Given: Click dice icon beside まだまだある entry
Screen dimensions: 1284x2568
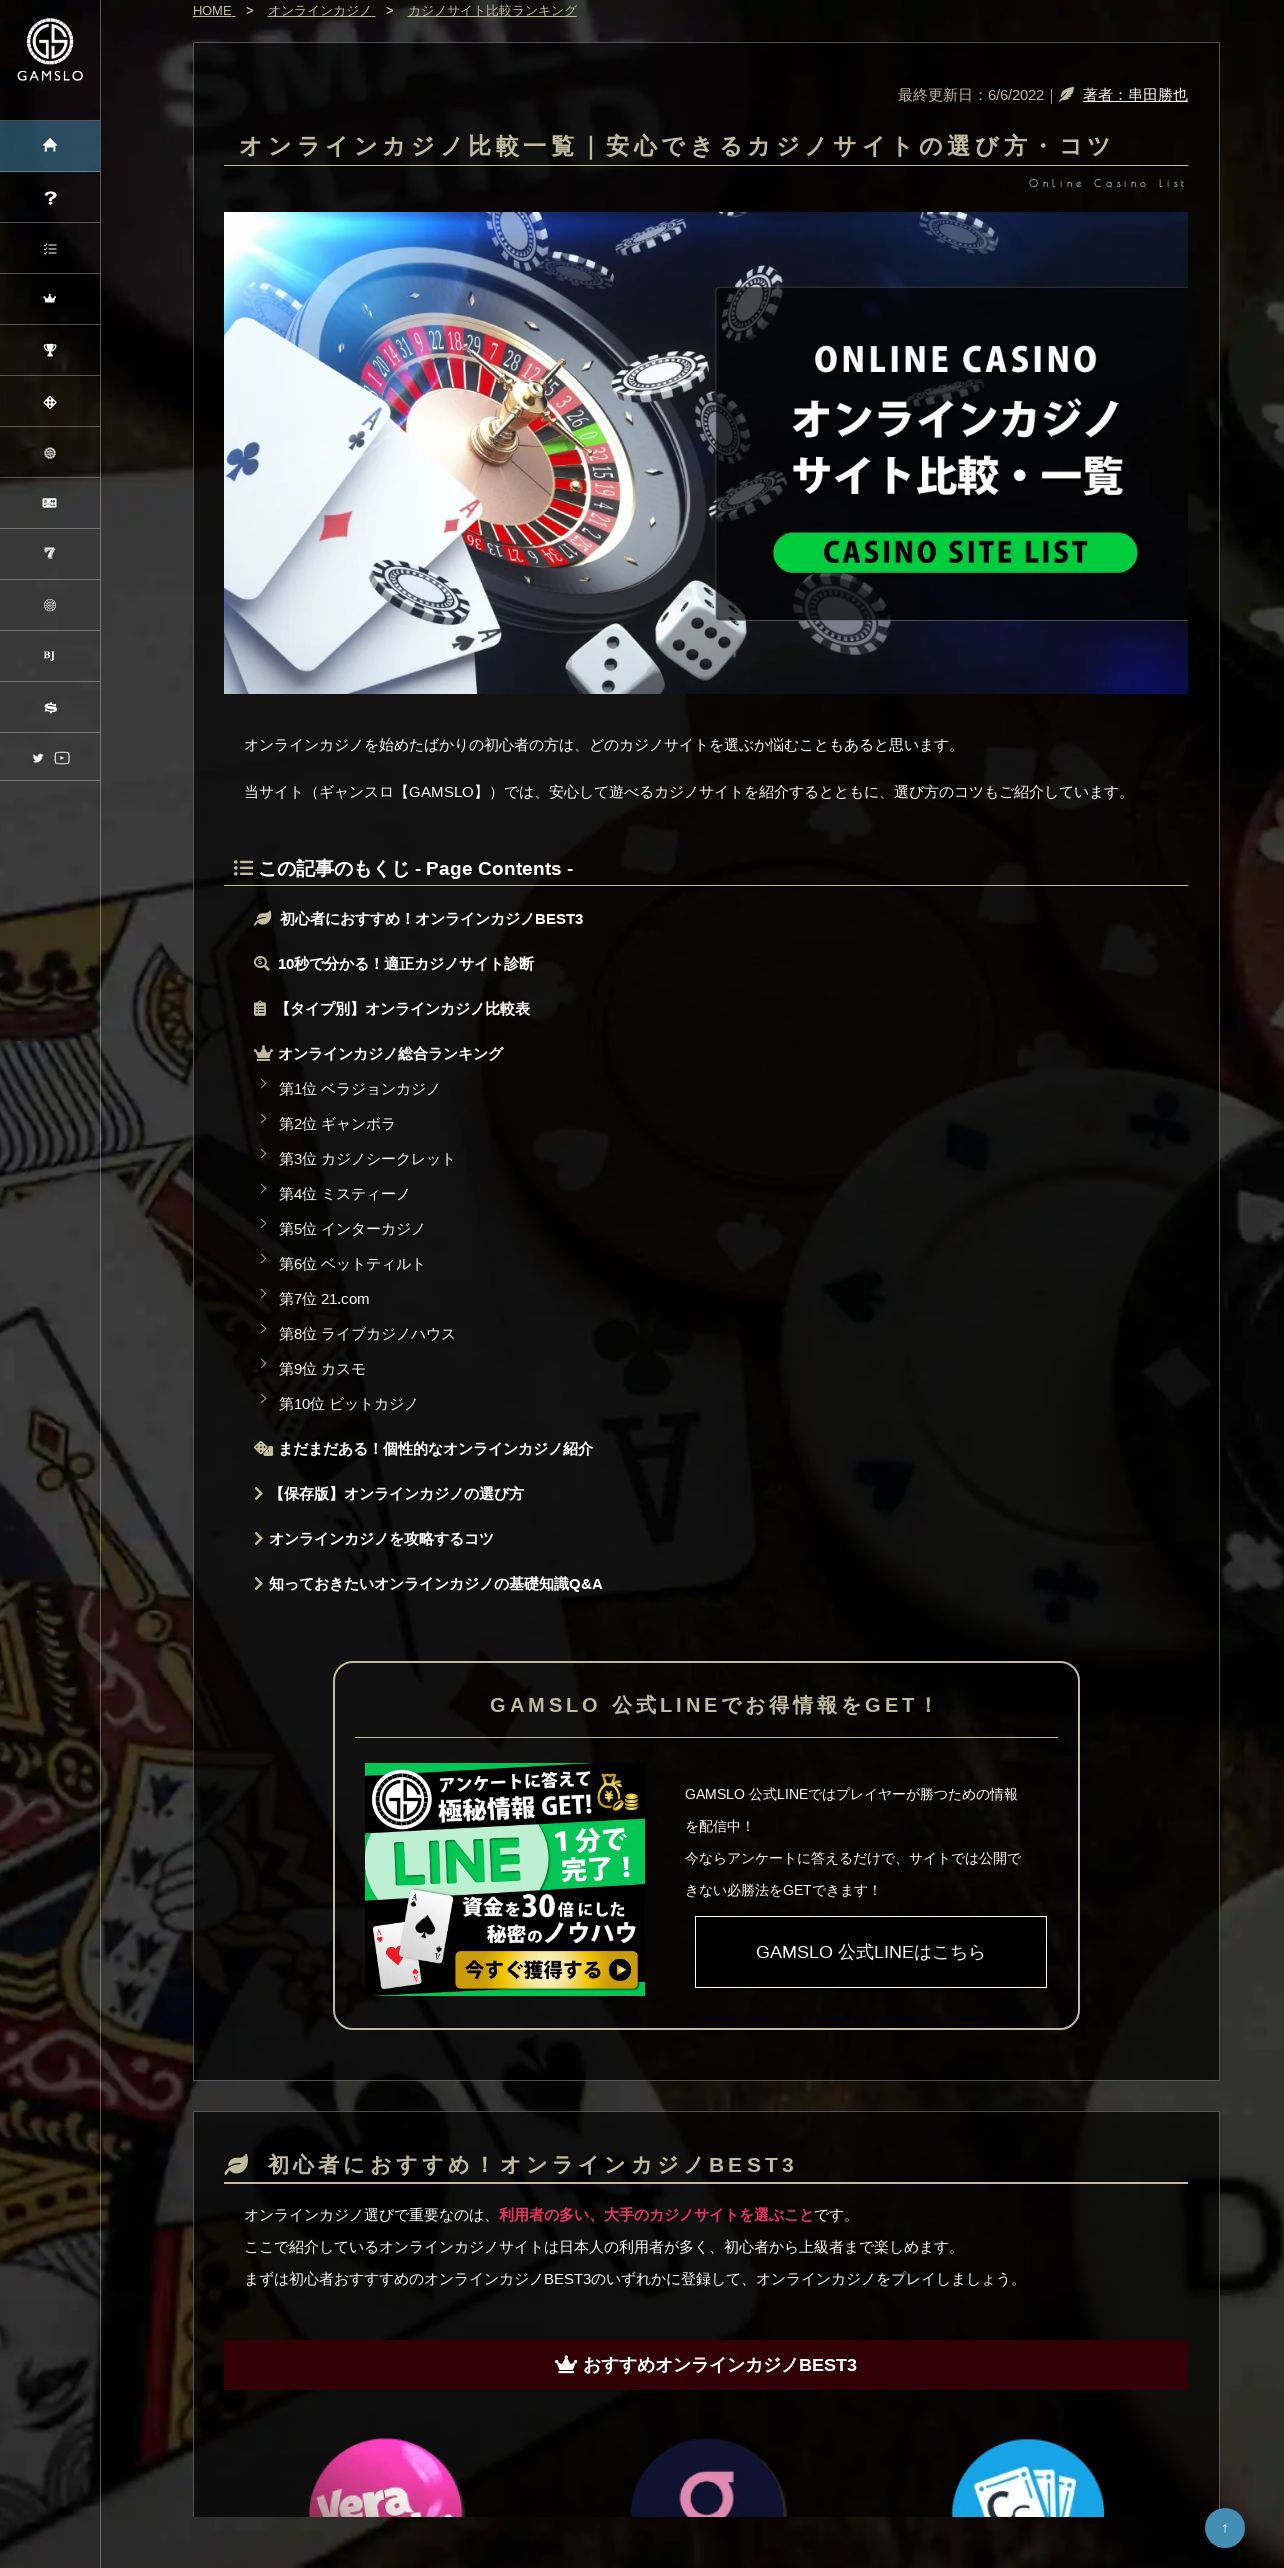Looking at the screenshot, I should 263,1448.
